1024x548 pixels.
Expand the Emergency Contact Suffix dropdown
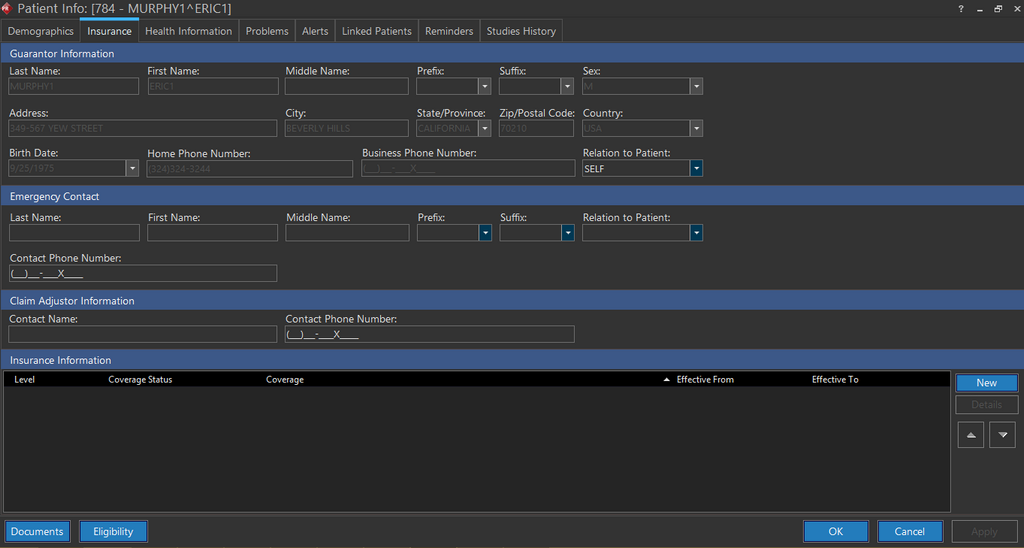(x=568, y=233)
